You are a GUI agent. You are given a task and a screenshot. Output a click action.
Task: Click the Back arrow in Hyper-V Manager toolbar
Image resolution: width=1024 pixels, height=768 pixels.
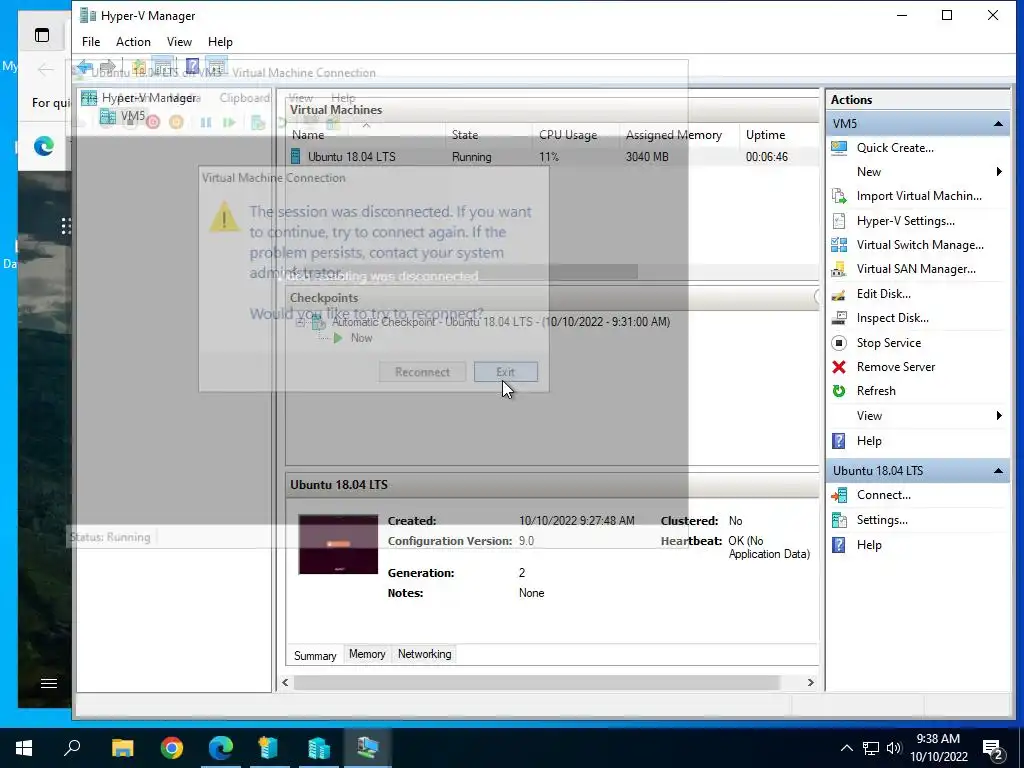85,67
